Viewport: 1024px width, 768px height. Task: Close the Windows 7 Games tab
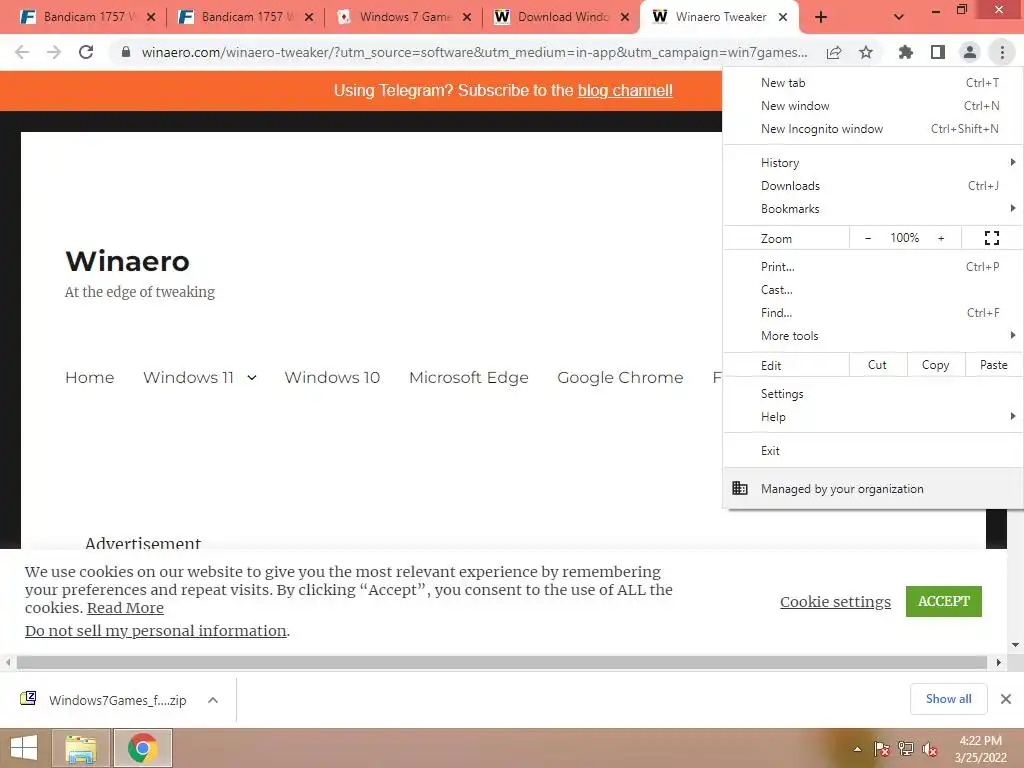point(467,18)
